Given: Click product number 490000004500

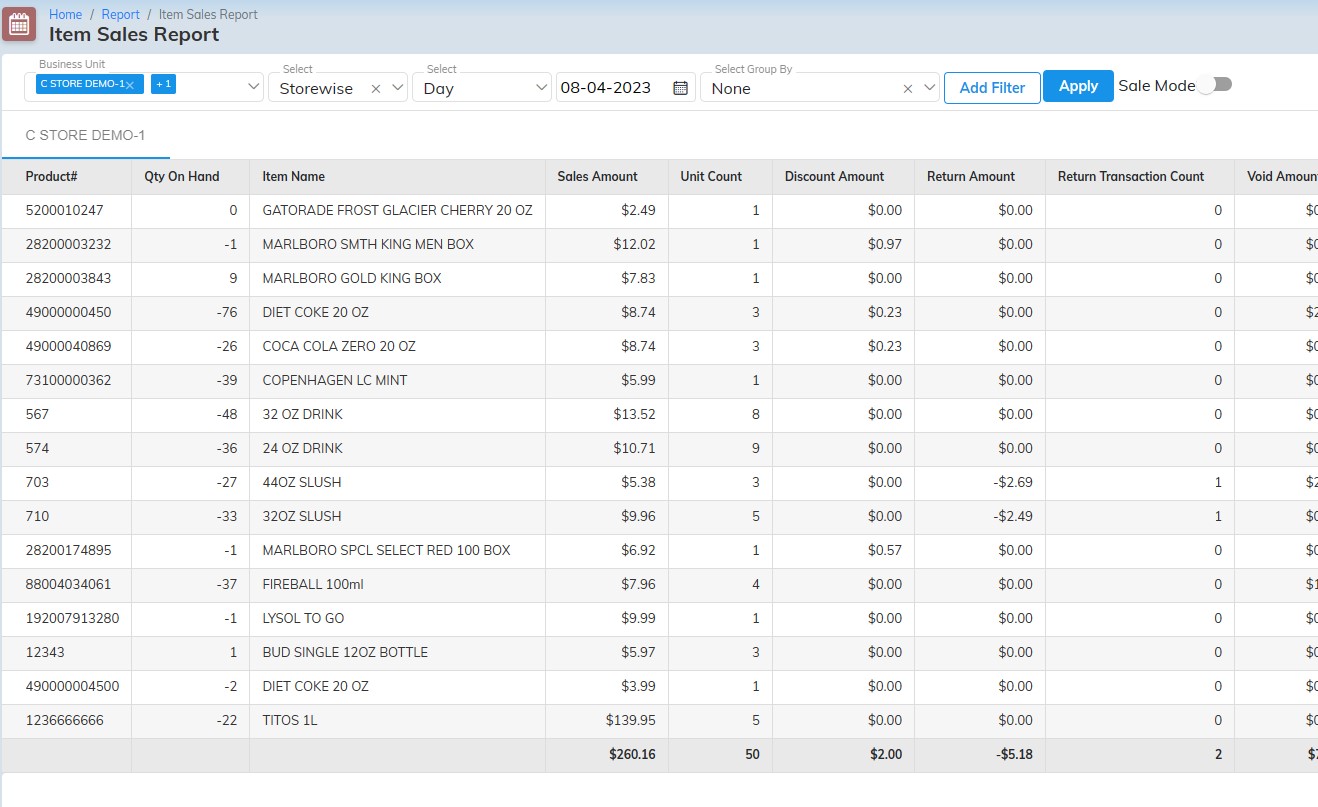Looking at the screenshot, I should (x=73, y=687).
